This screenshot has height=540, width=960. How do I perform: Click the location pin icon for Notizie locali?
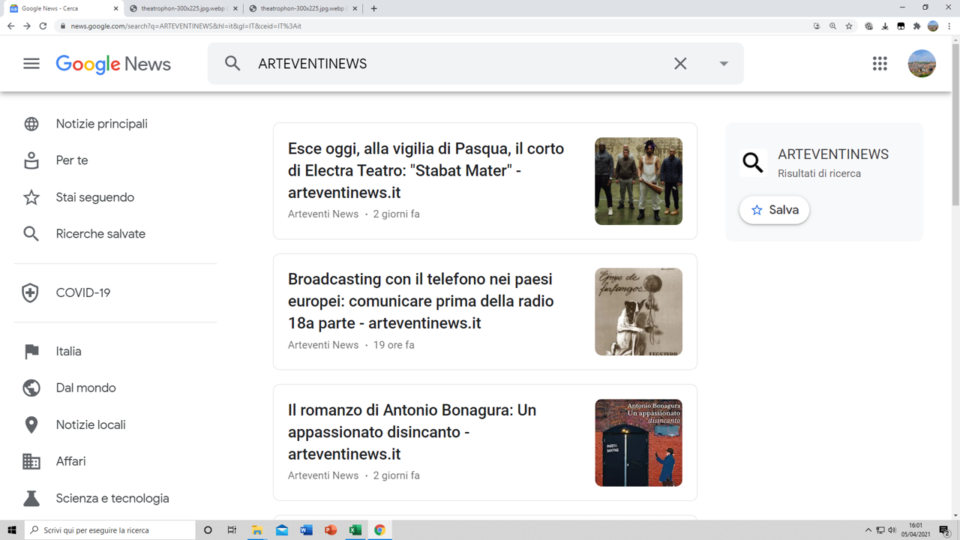31,425
